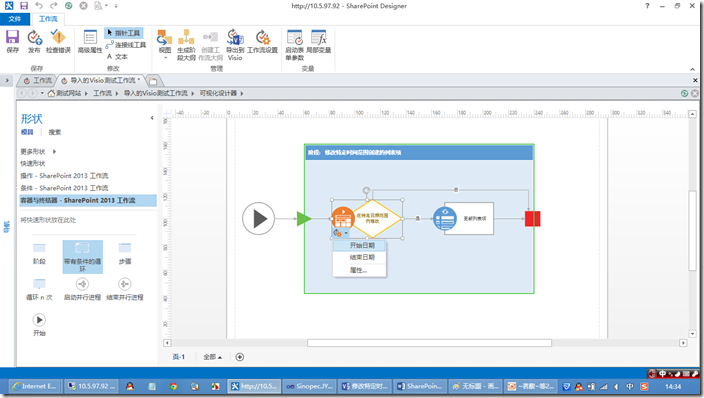Click the 可视化设计器 breadcrumb
The image size is (704, 398).
218,93
